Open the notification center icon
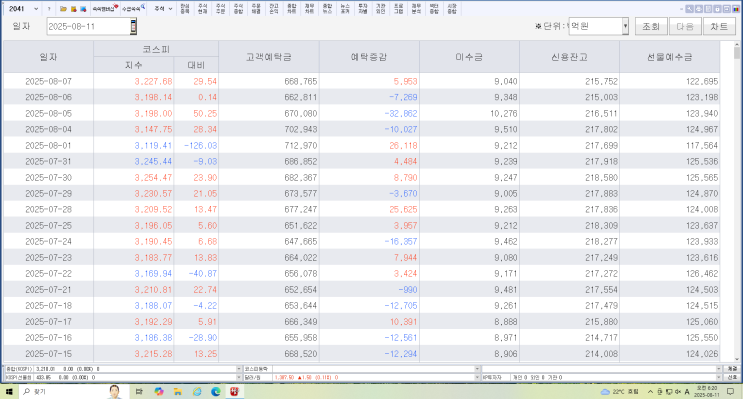The width and height of the screenshot is (743, 399). [x=731, y=391]
